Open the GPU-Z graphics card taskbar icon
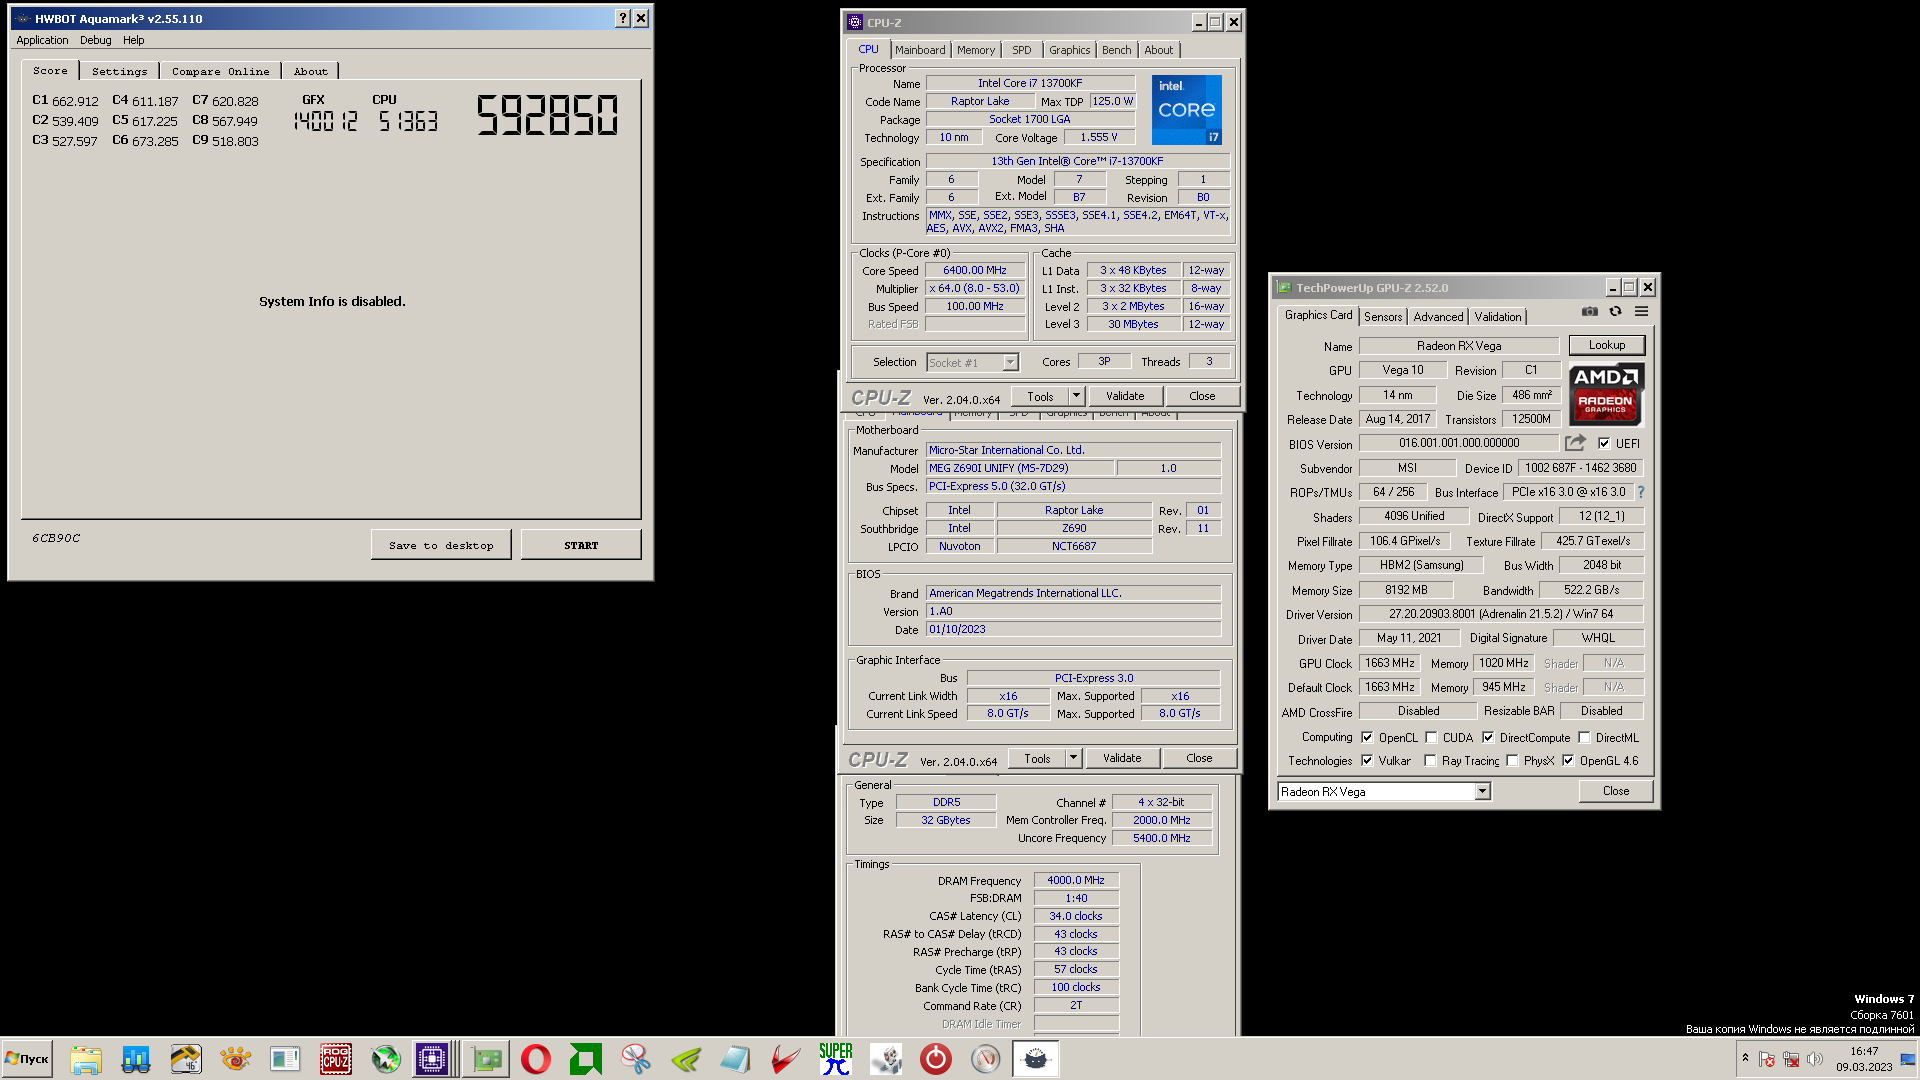Image resolution: width=1920 pixels, height=1080 pixels. (487, 1059)
